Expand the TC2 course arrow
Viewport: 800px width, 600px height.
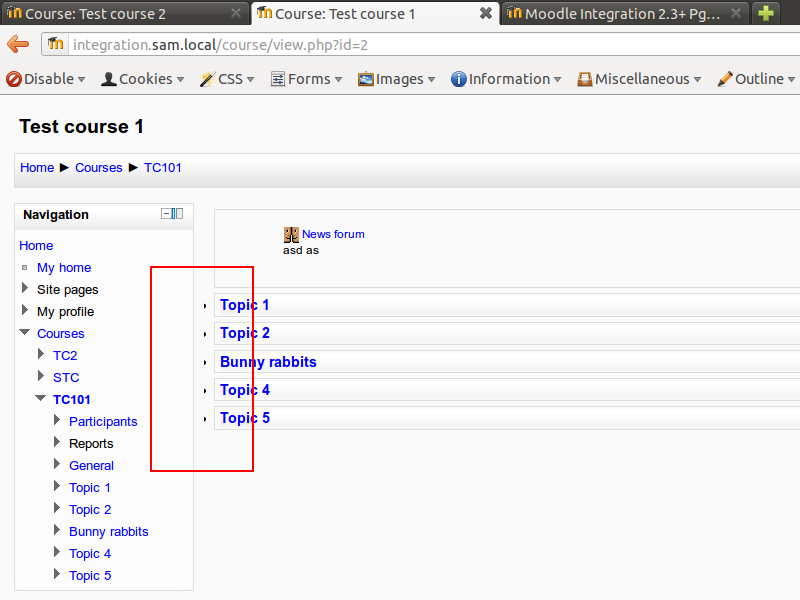(x=41, y=354)
